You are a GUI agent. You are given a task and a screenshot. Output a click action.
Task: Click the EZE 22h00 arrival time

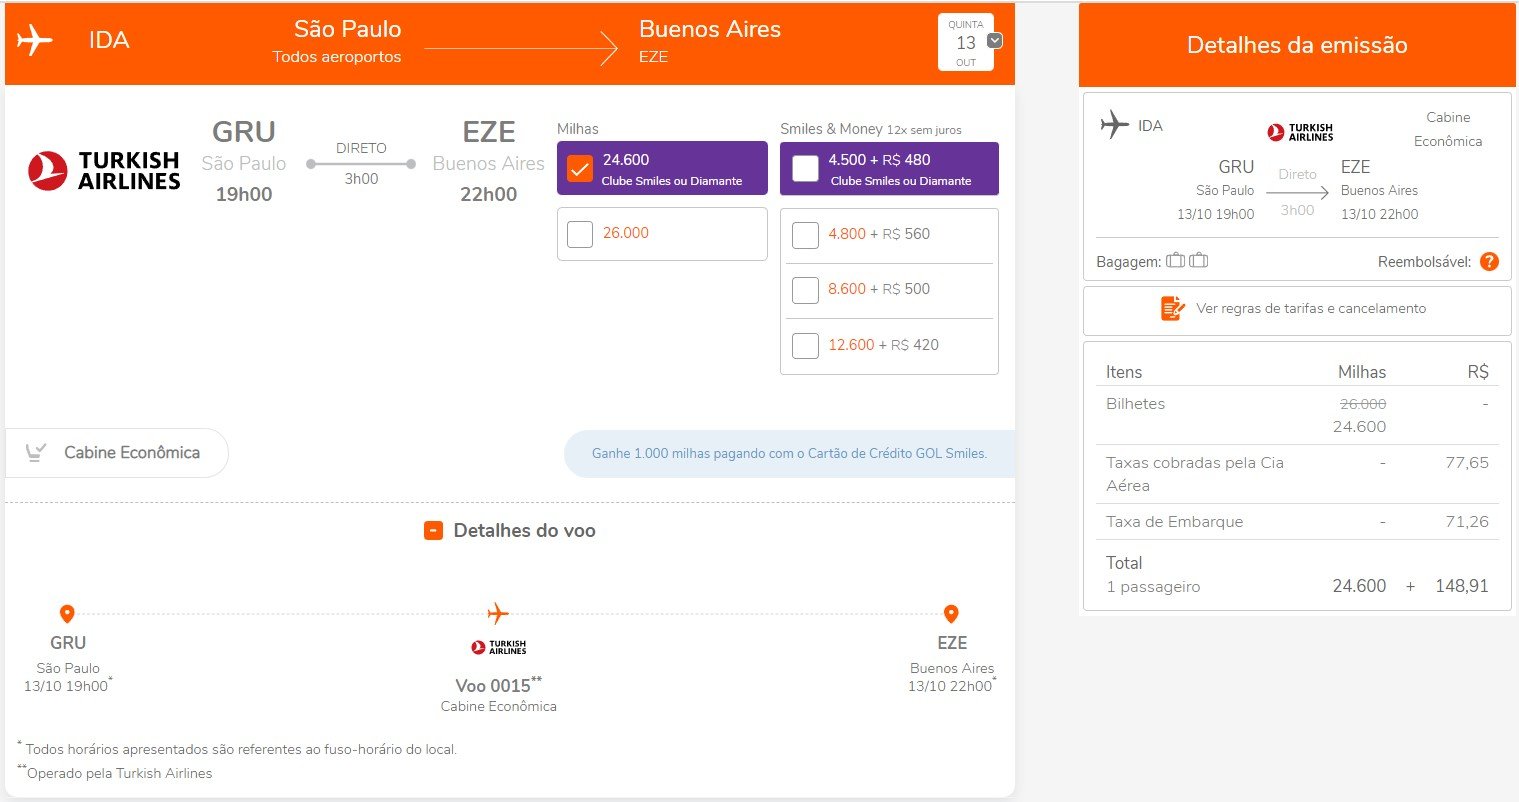point(489,194)
